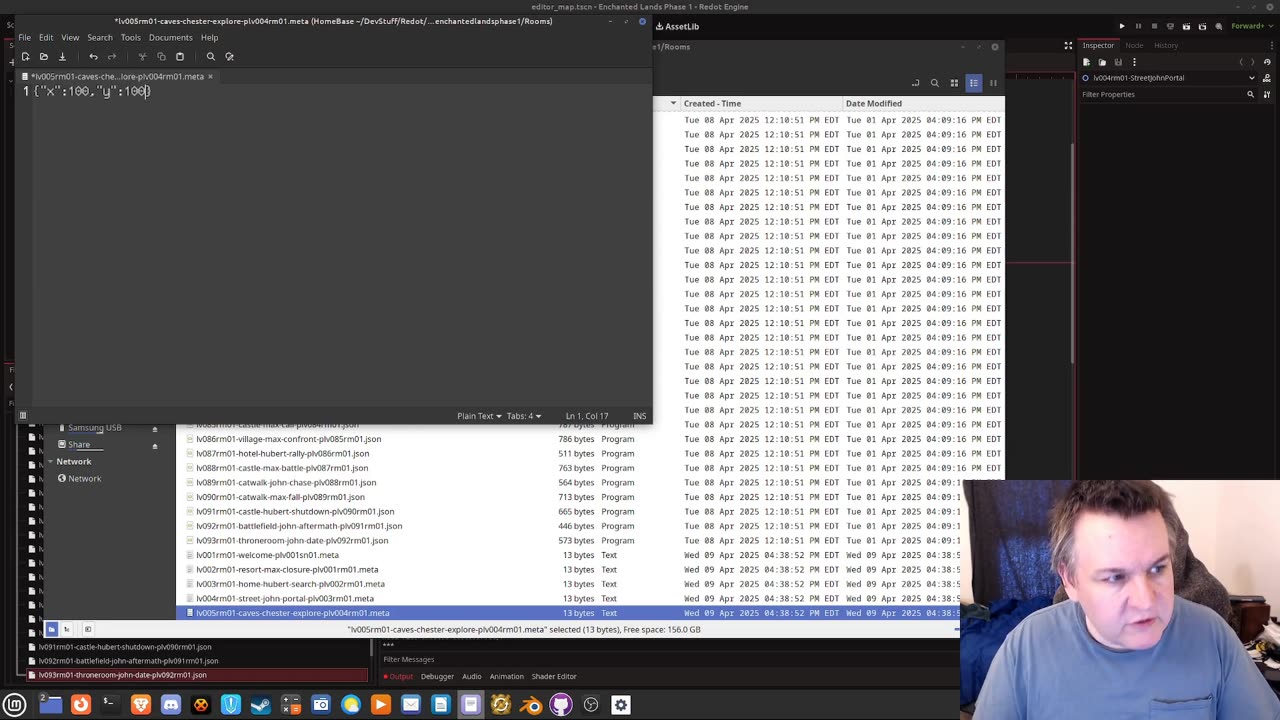The height and width of the screenshot is (720, 1280).
Task: Pause the running project in Redot
Action: (1138, 26)
